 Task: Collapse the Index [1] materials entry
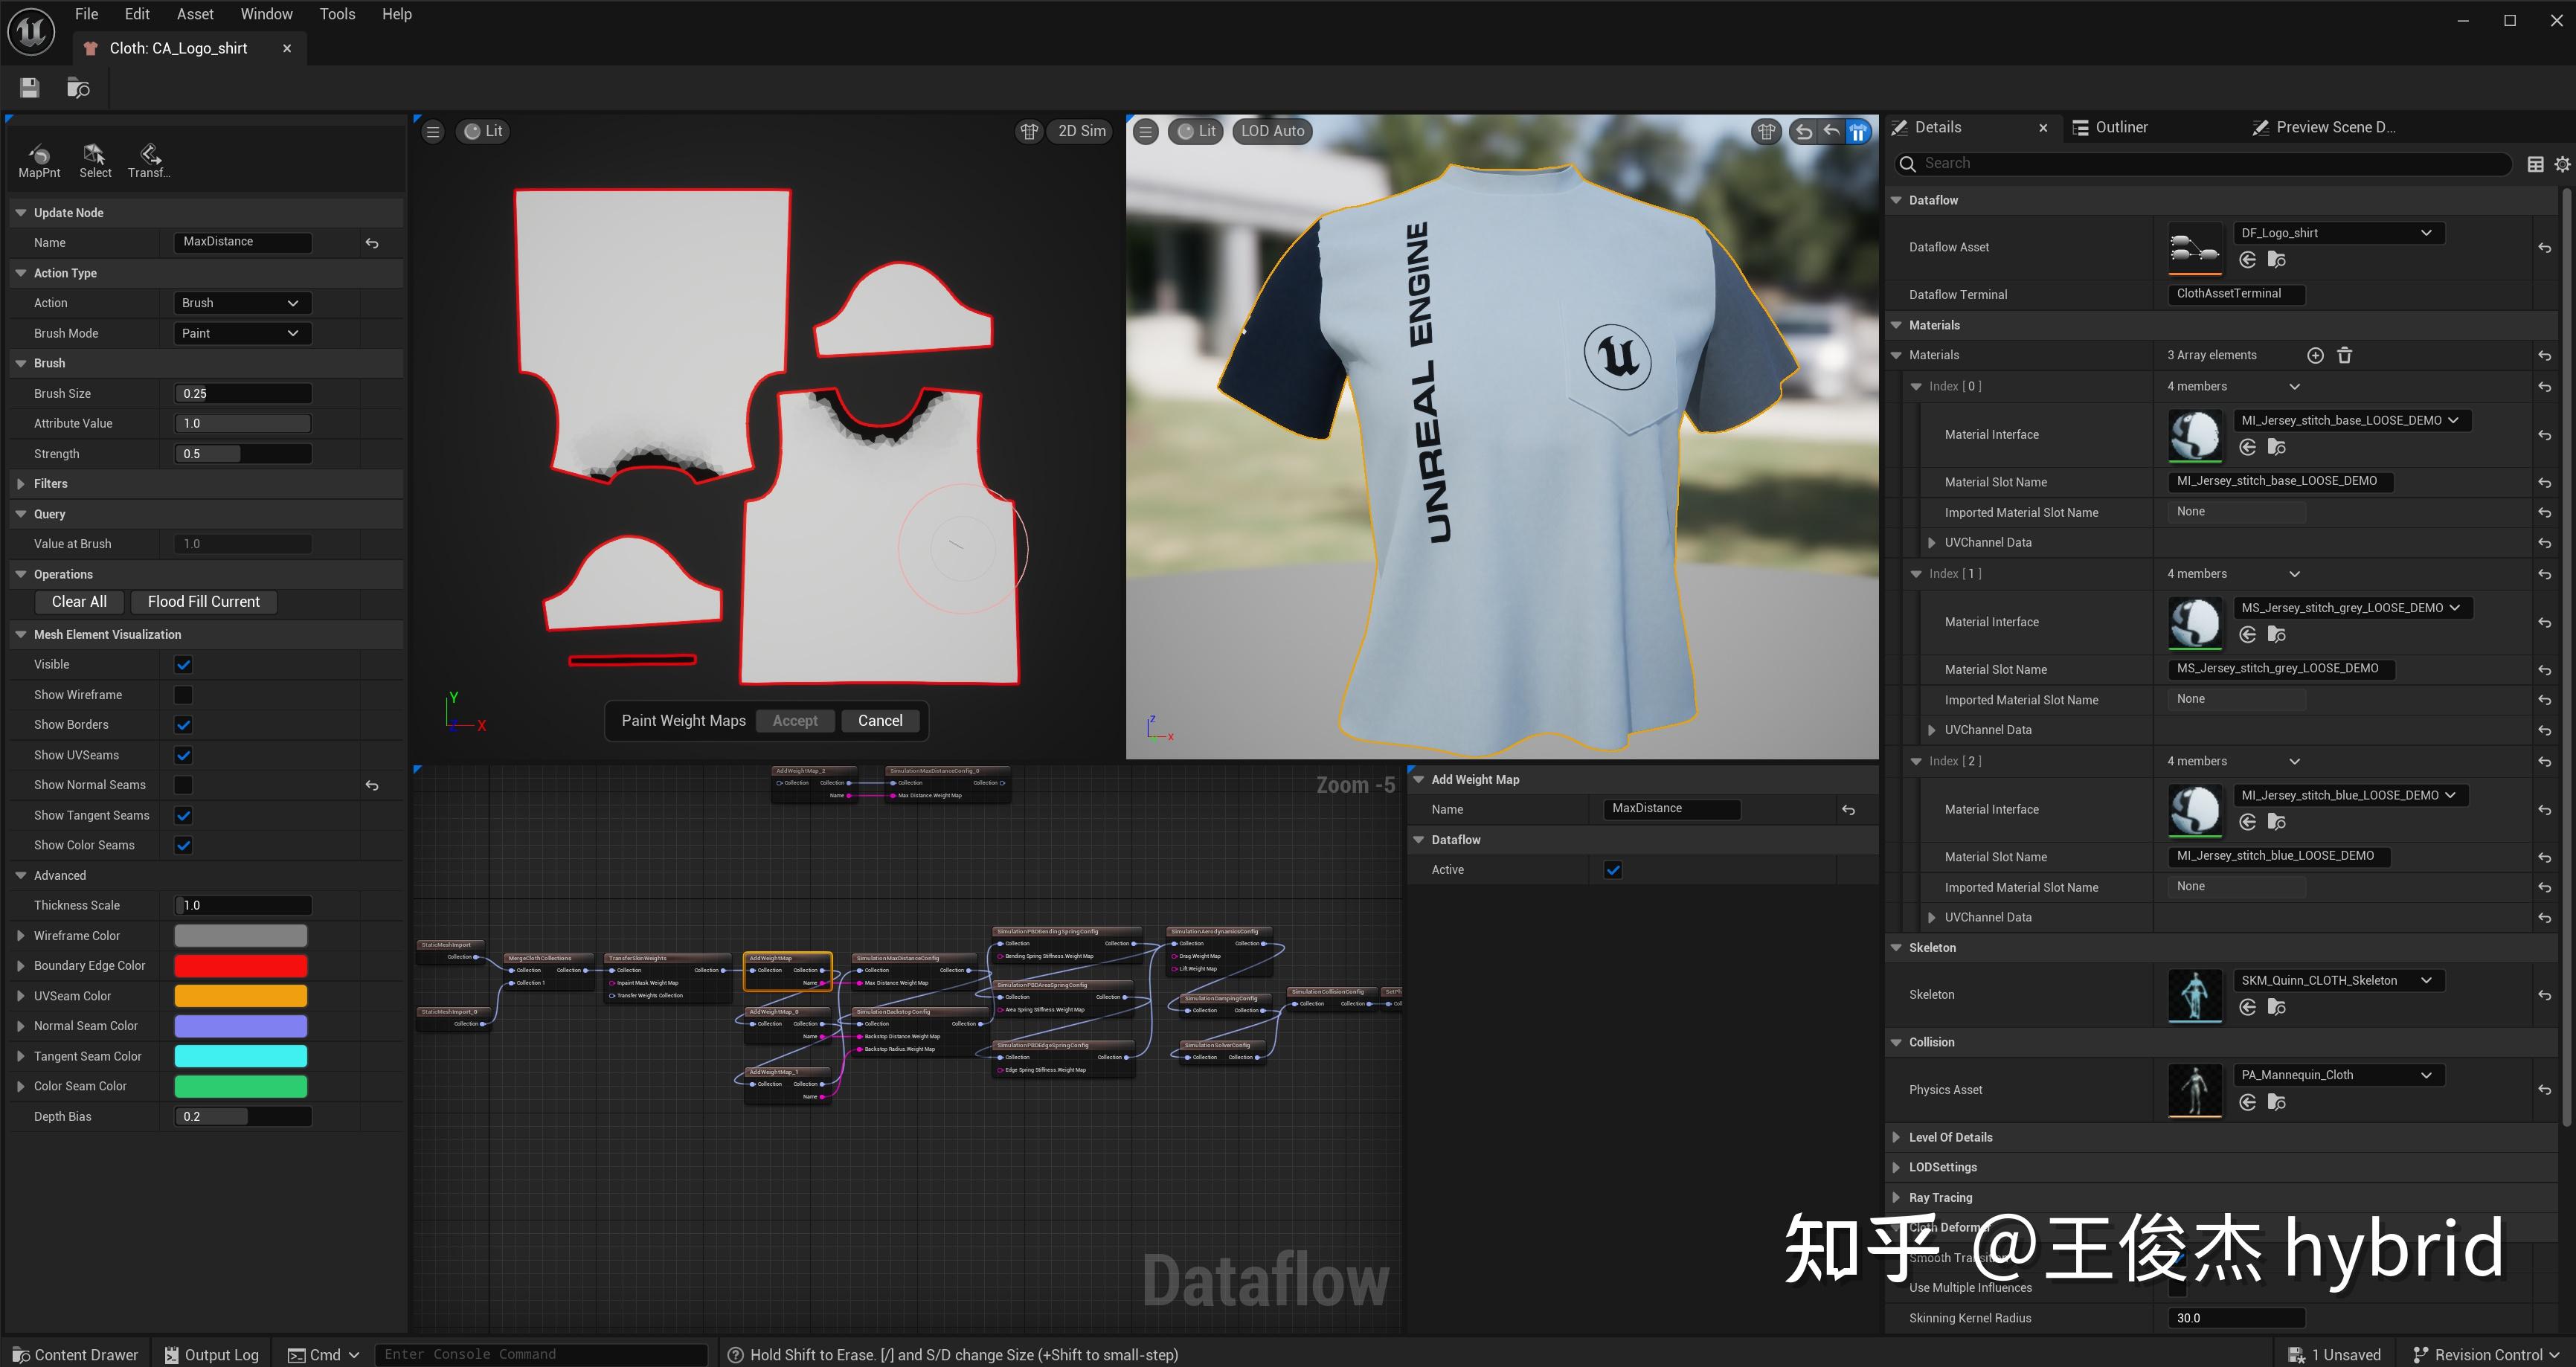pyautogui.click(x=1917, y=573)
